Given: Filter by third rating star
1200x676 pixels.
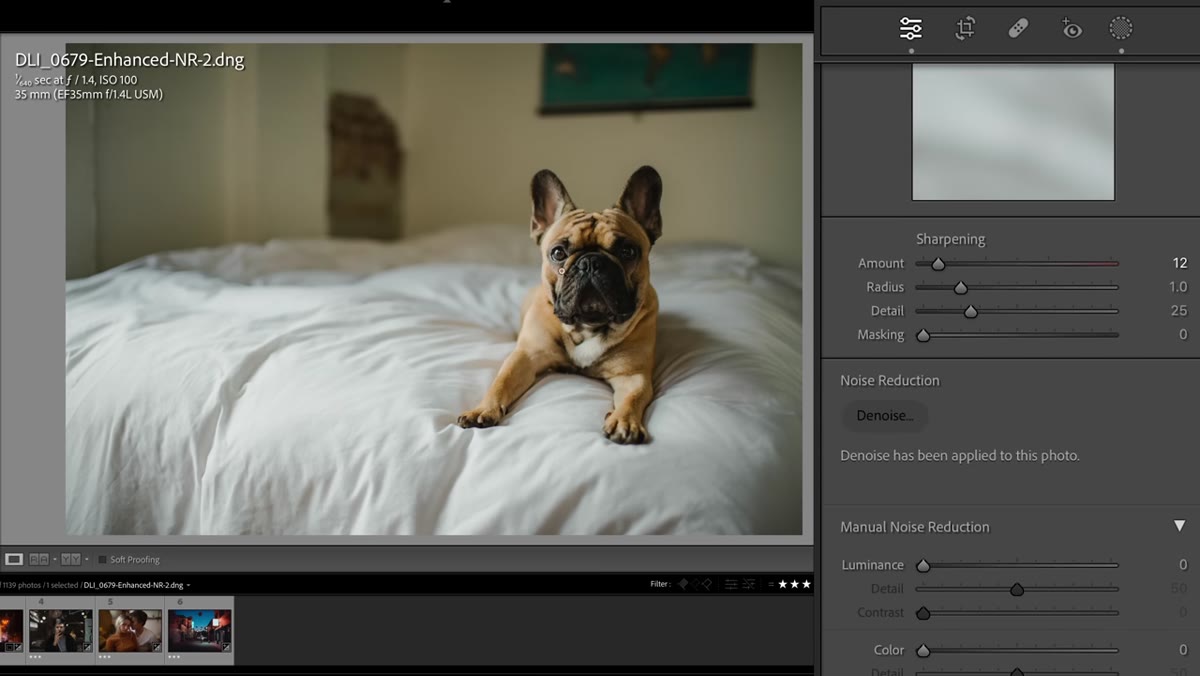Looking at the screenshot, I should 806,584.
